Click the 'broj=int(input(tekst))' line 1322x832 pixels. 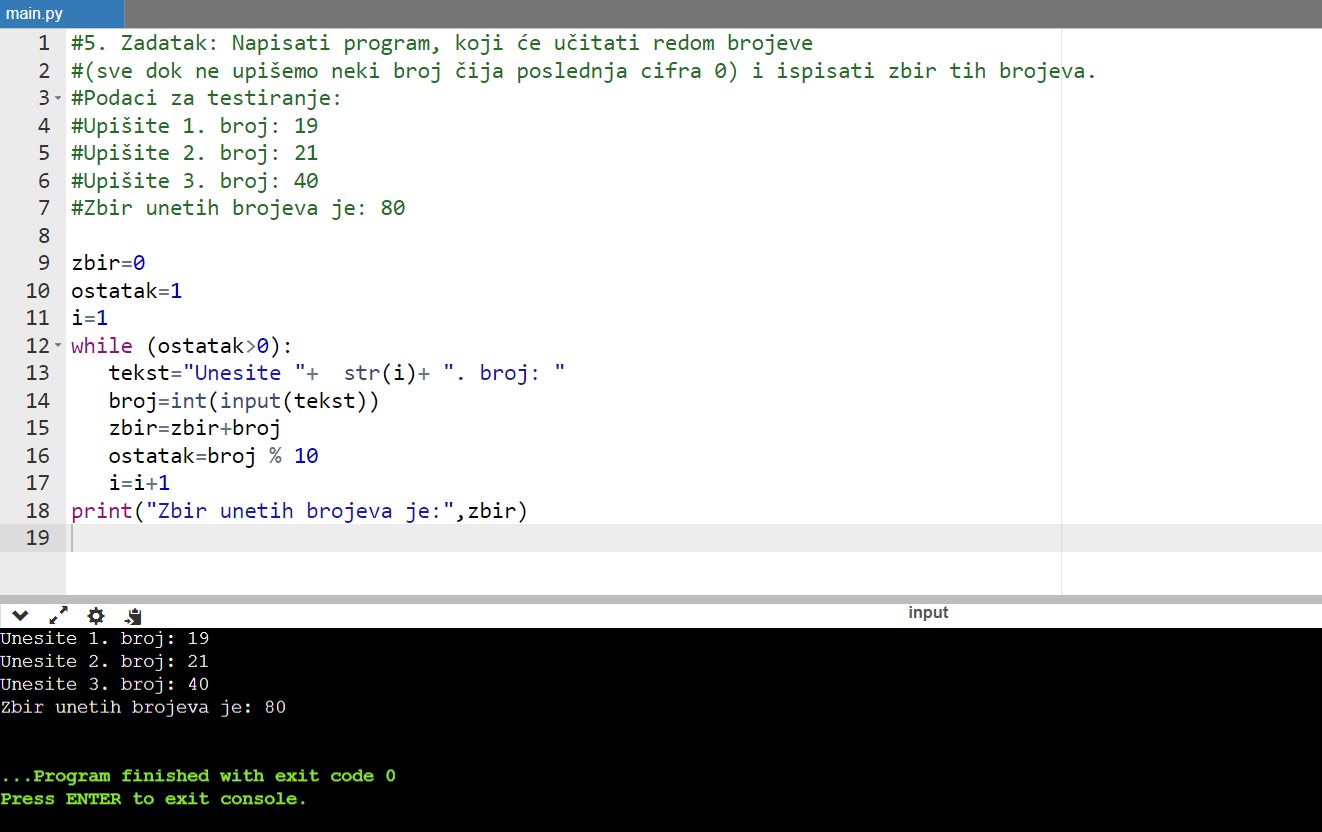244,401
